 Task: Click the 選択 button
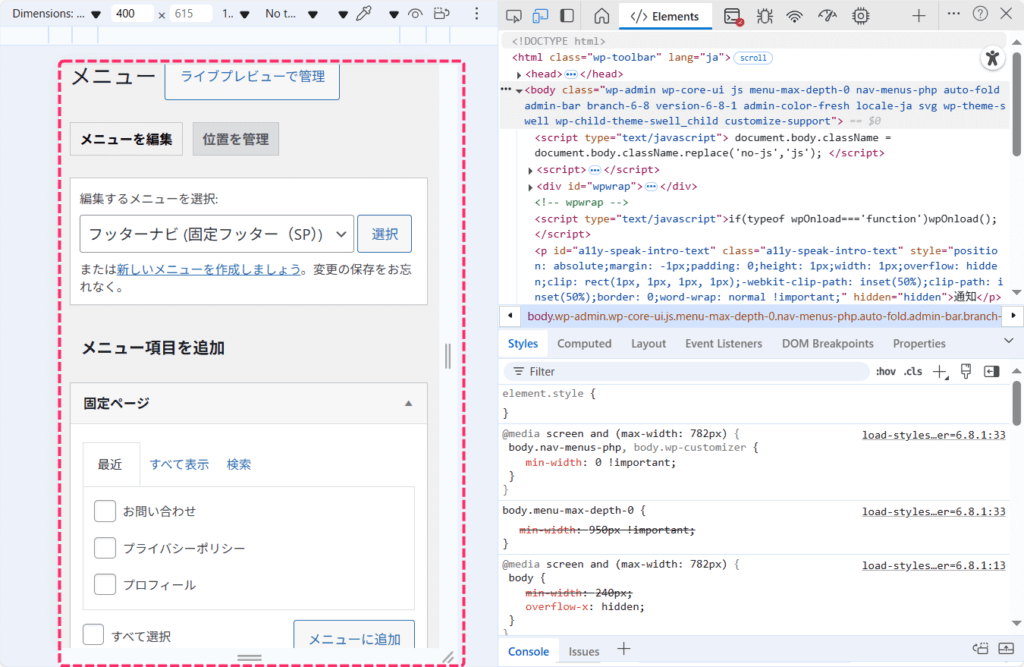pos(385,234)
